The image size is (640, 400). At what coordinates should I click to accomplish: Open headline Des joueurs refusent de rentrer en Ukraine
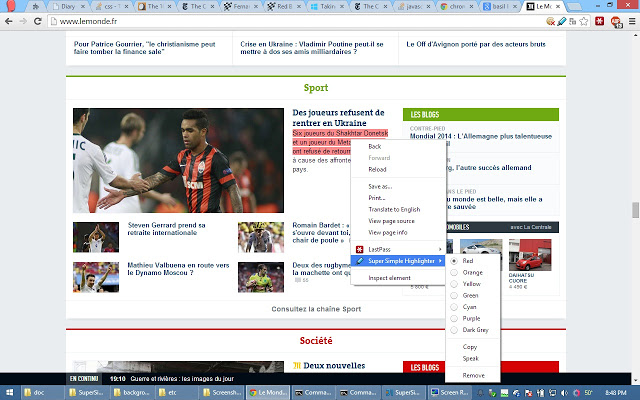pyautogui.click(x=338, y=118)
